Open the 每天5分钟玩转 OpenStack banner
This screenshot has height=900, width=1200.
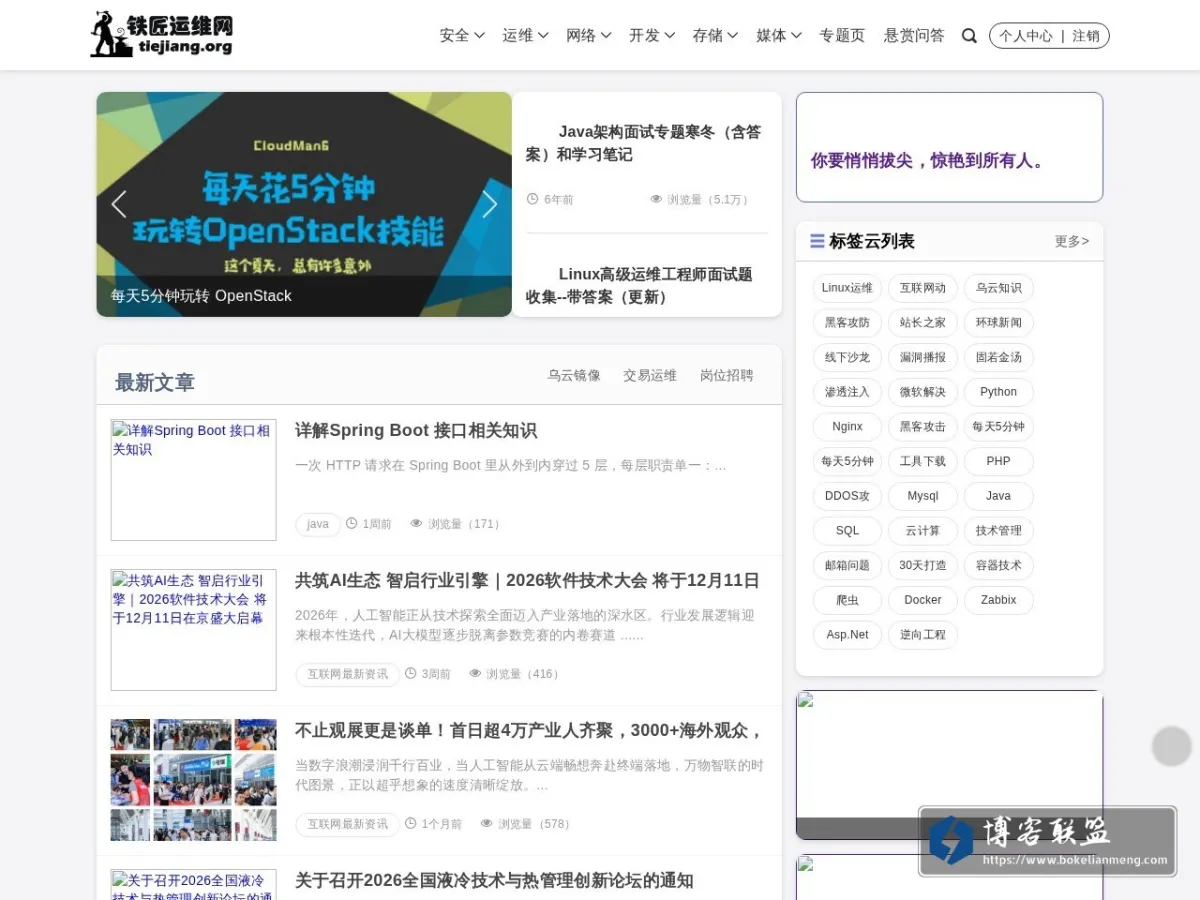304,204
